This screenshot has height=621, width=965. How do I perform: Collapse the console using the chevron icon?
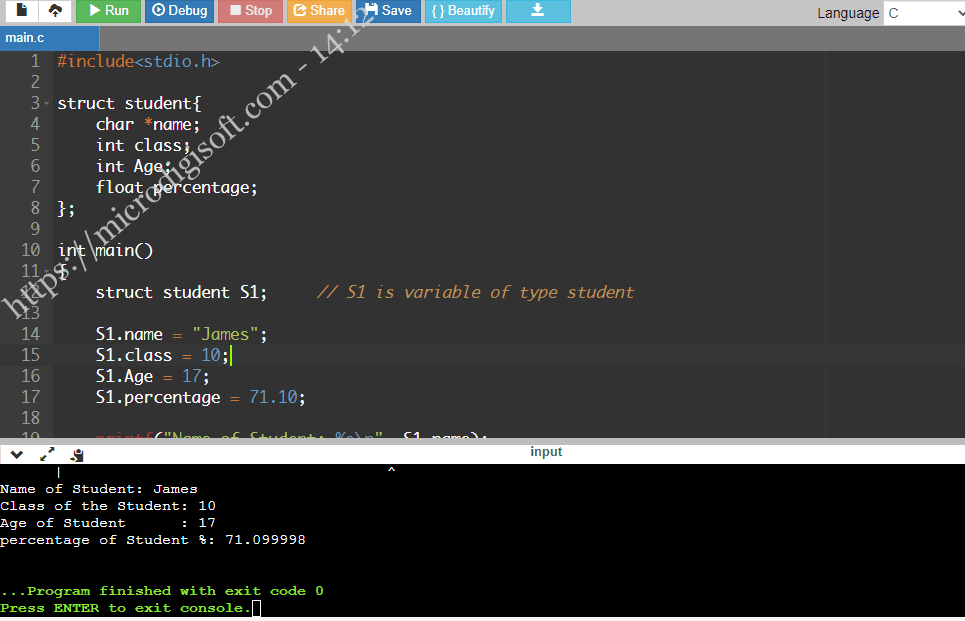tap(16, 454)
